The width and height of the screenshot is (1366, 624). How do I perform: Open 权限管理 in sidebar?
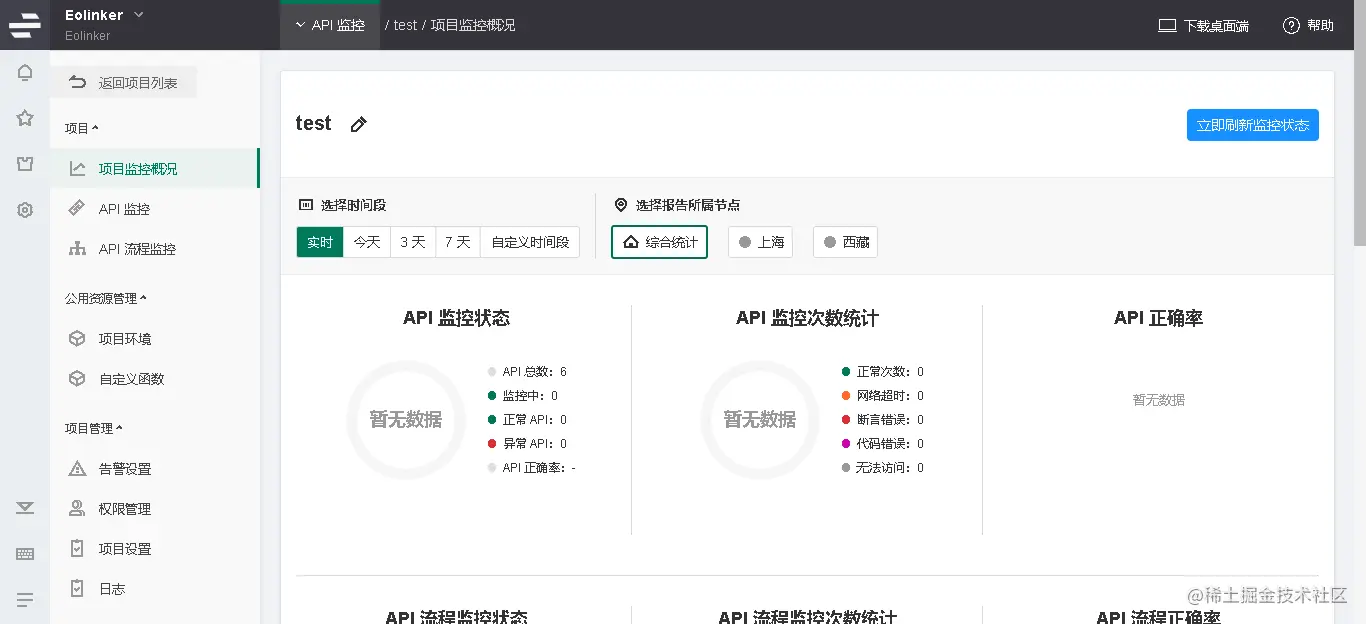tap(155, 508)
